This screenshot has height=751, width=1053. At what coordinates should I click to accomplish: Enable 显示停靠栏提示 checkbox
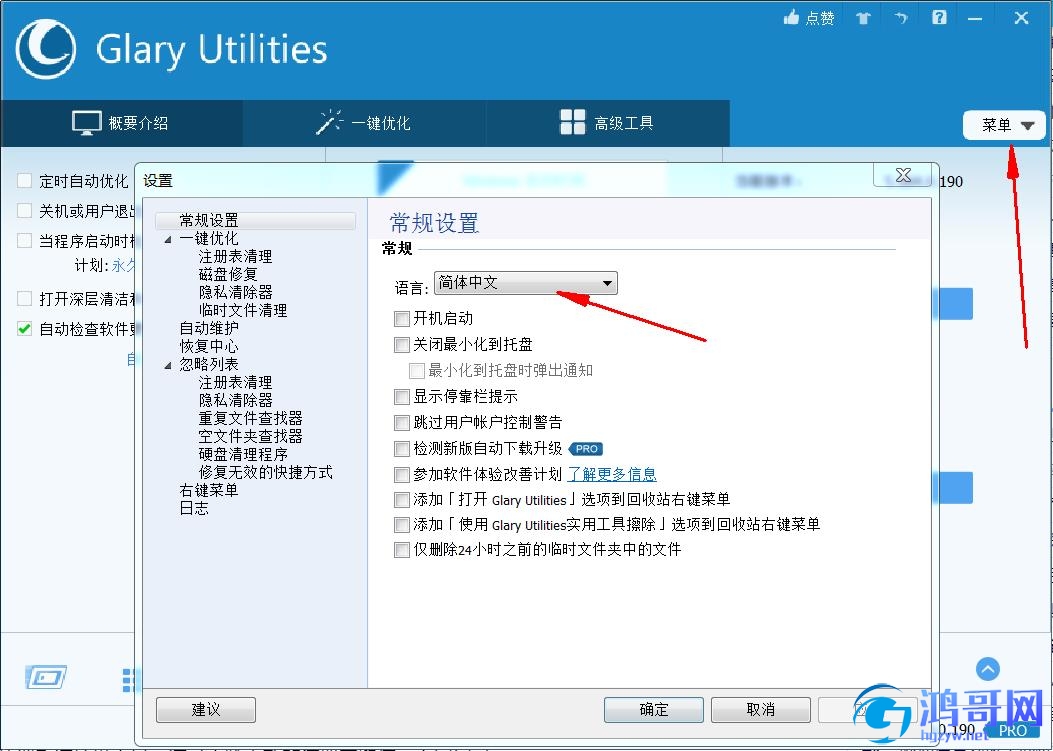402,397
